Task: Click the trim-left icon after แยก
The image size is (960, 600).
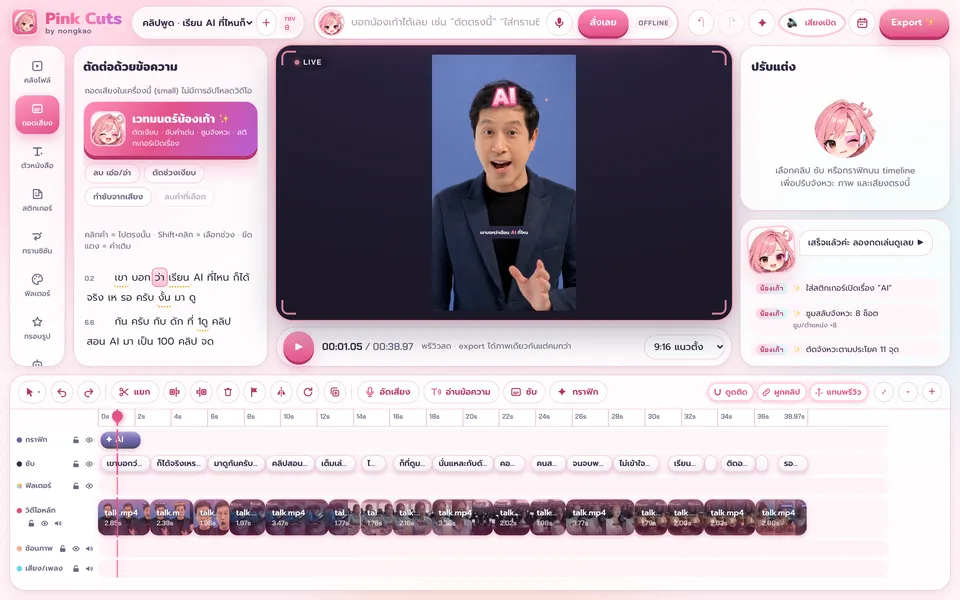Action: [174, 392]
